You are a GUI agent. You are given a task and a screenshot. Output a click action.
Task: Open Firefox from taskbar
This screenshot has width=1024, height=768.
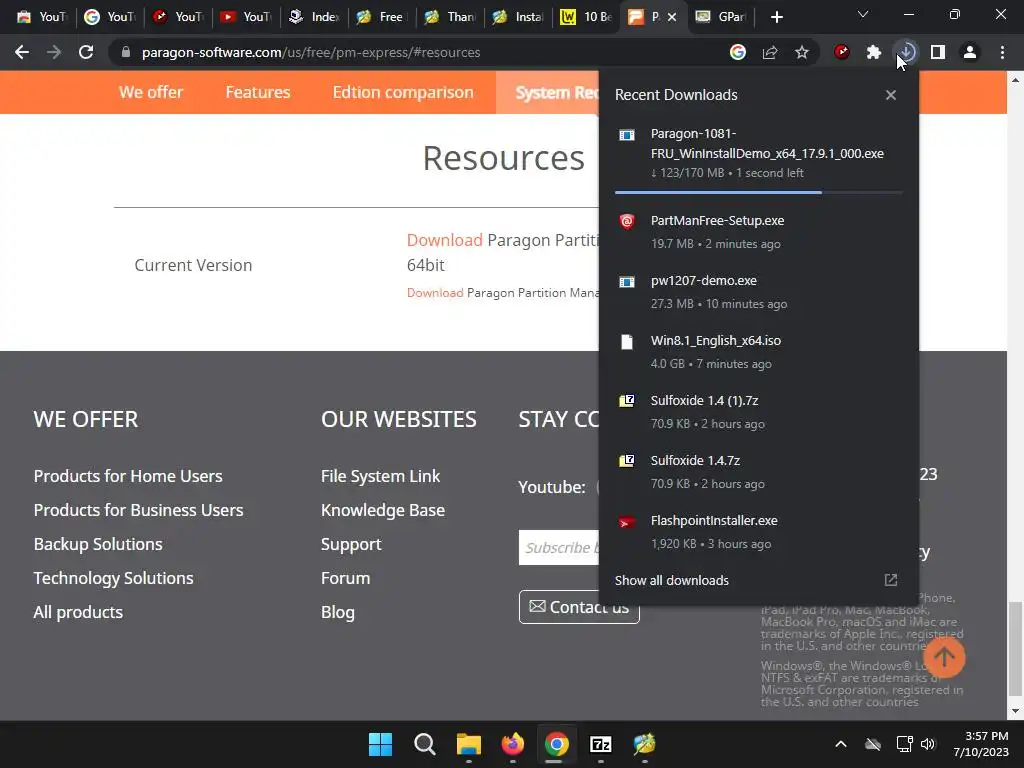point(513,744)
